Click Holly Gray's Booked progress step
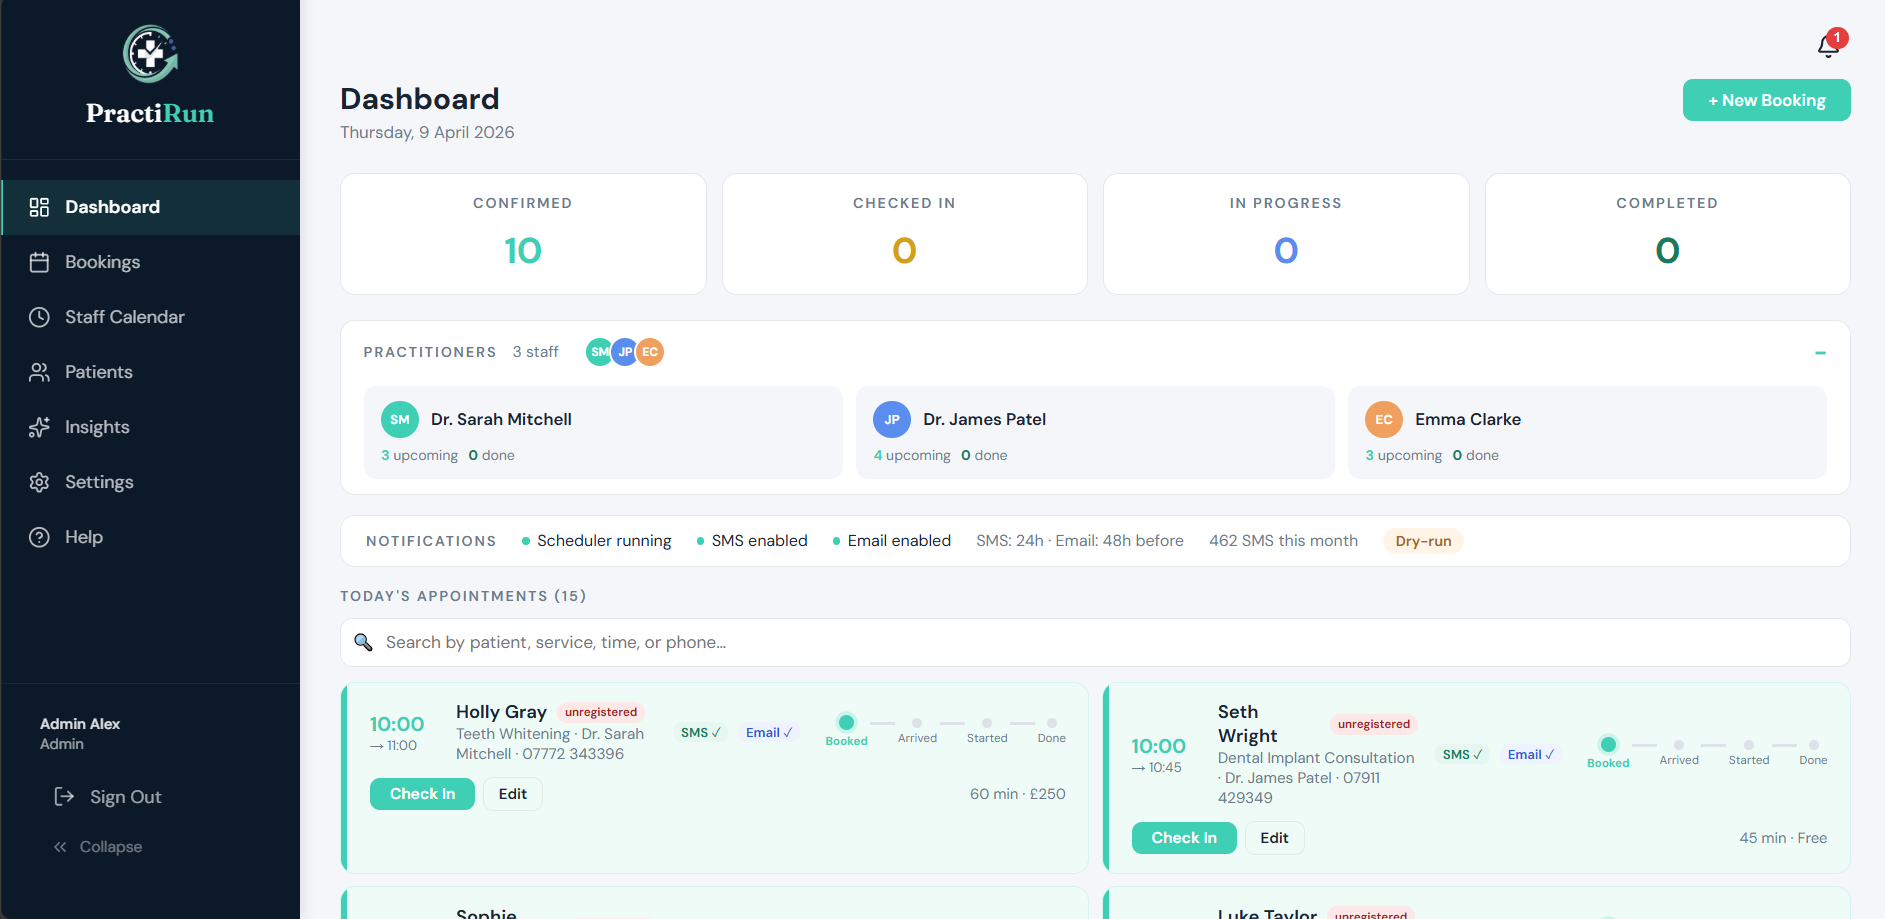This screenshot has width=1885, height=919. point(846,730)
